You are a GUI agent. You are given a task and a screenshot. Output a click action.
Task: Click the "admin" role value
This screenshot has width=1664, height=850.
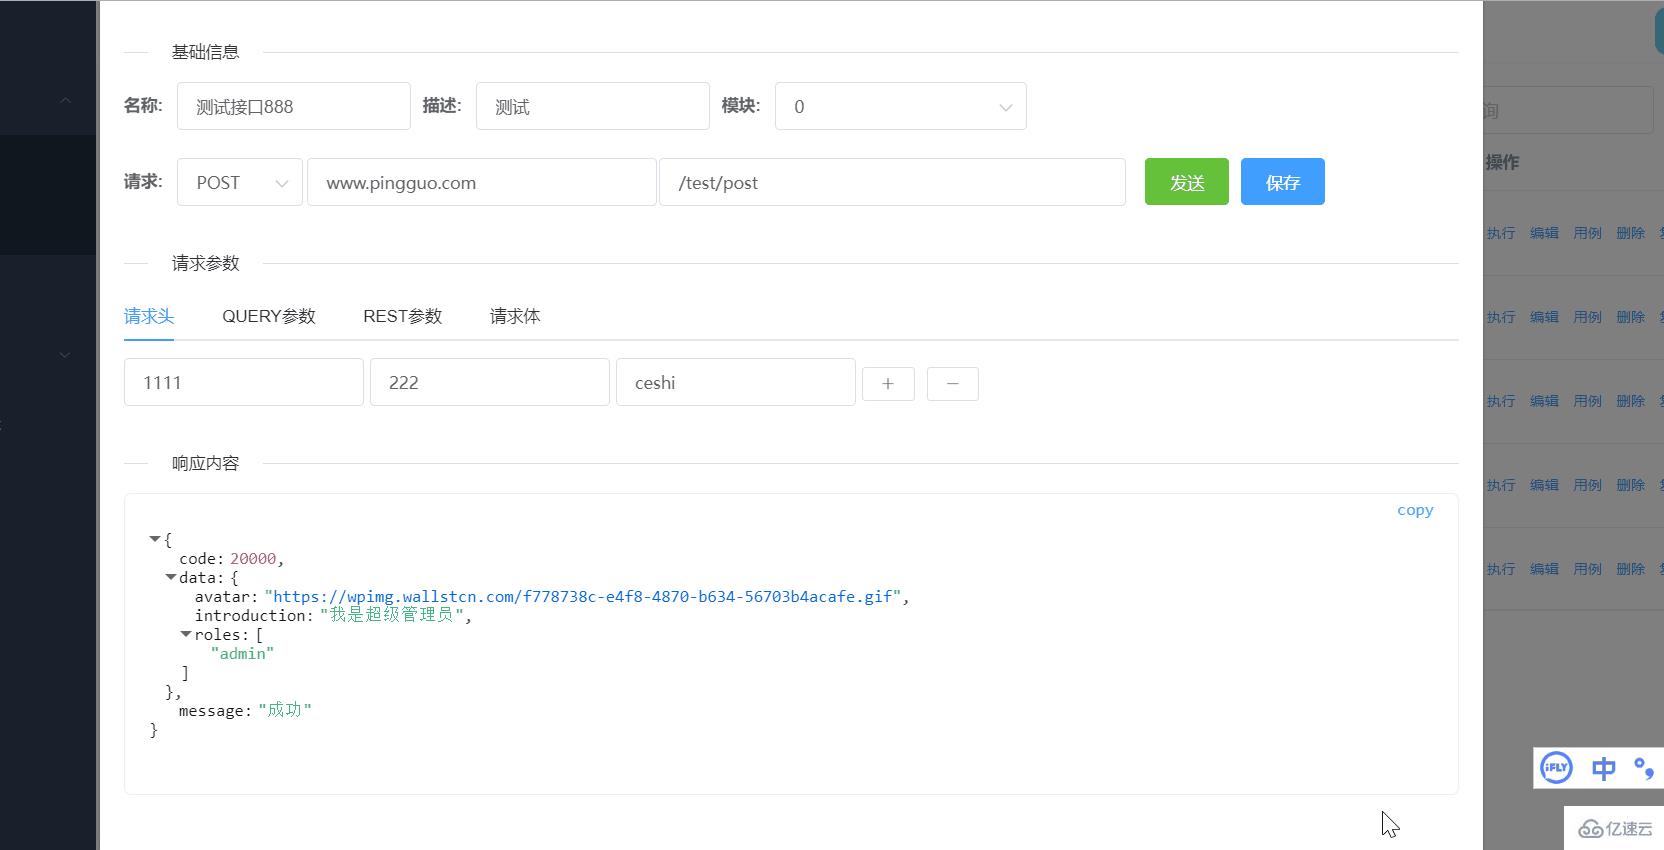pos(242,654)
